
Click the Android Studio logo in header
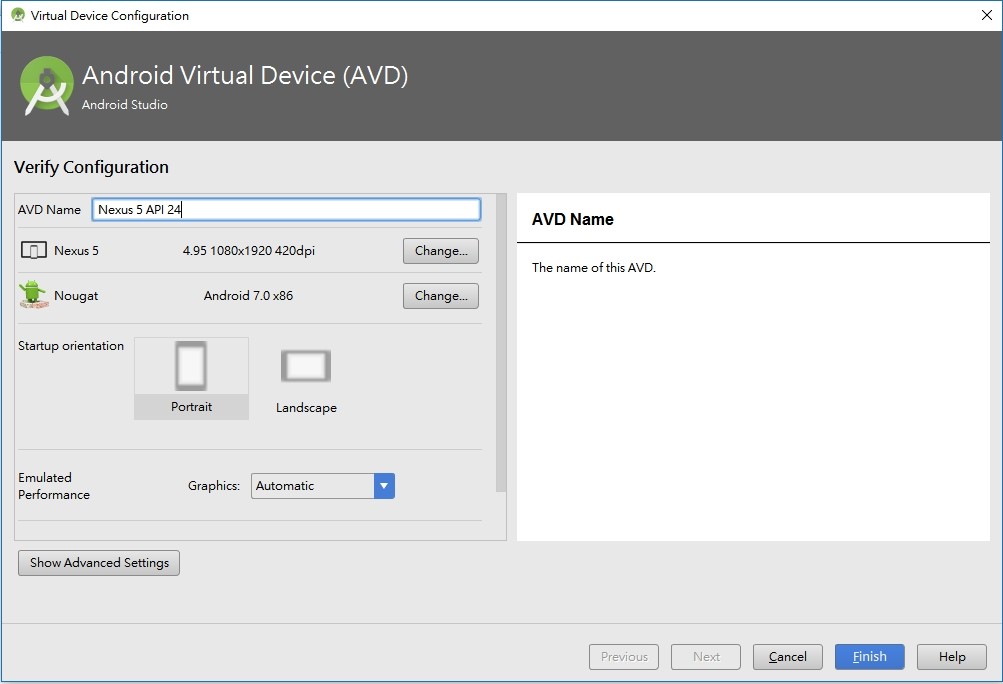point(47,86)
